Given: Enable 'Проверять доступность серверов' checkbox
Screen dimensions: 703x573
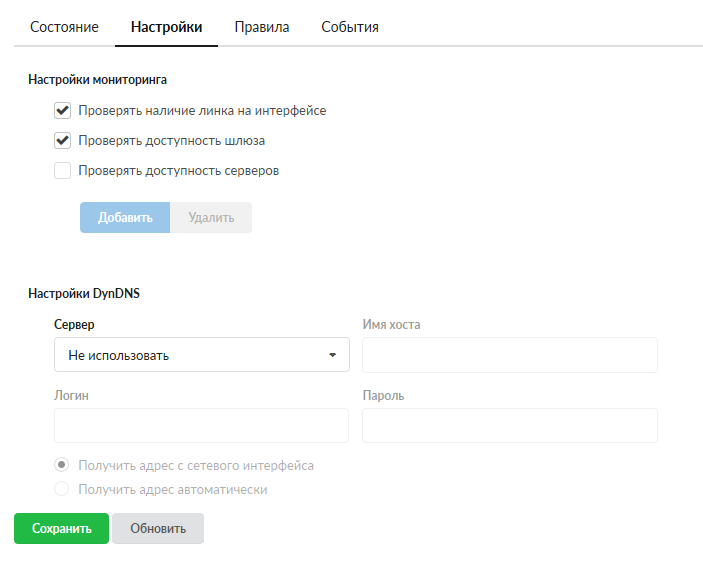Looking at the screenshot, I should (62, 171).
